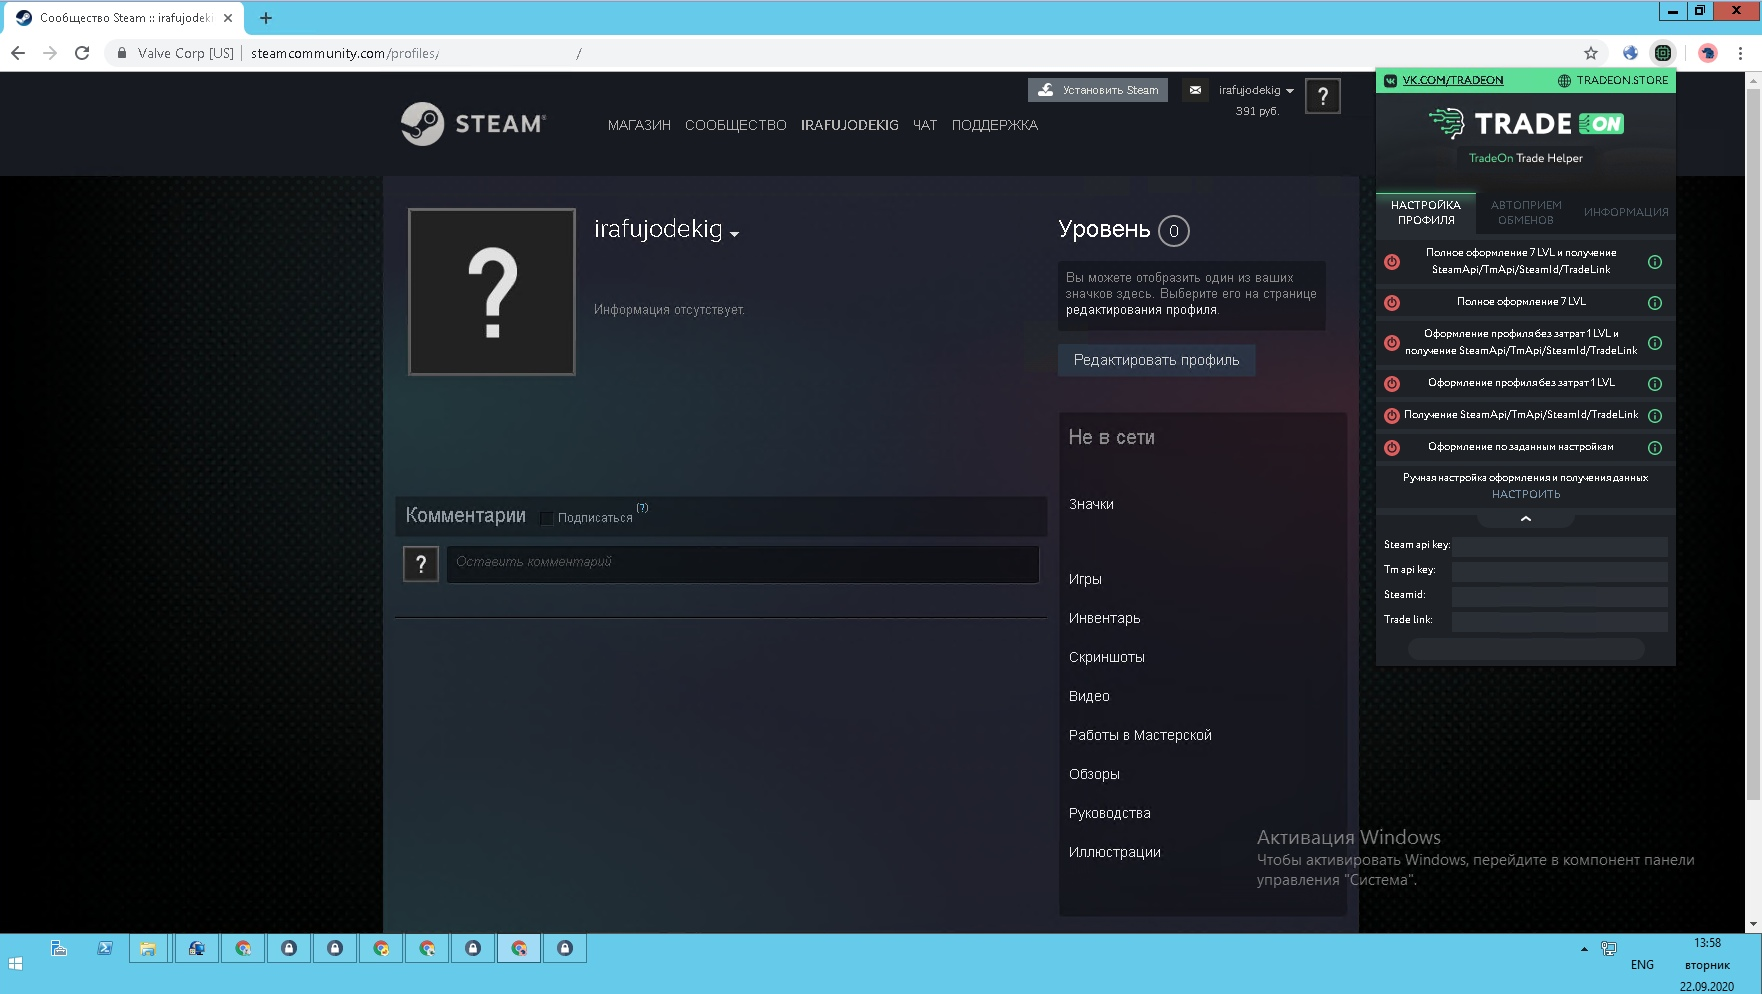Viewport: 1762px width, 994px height.
Task: Open Инвентарь link
Action: [1104, 619]
